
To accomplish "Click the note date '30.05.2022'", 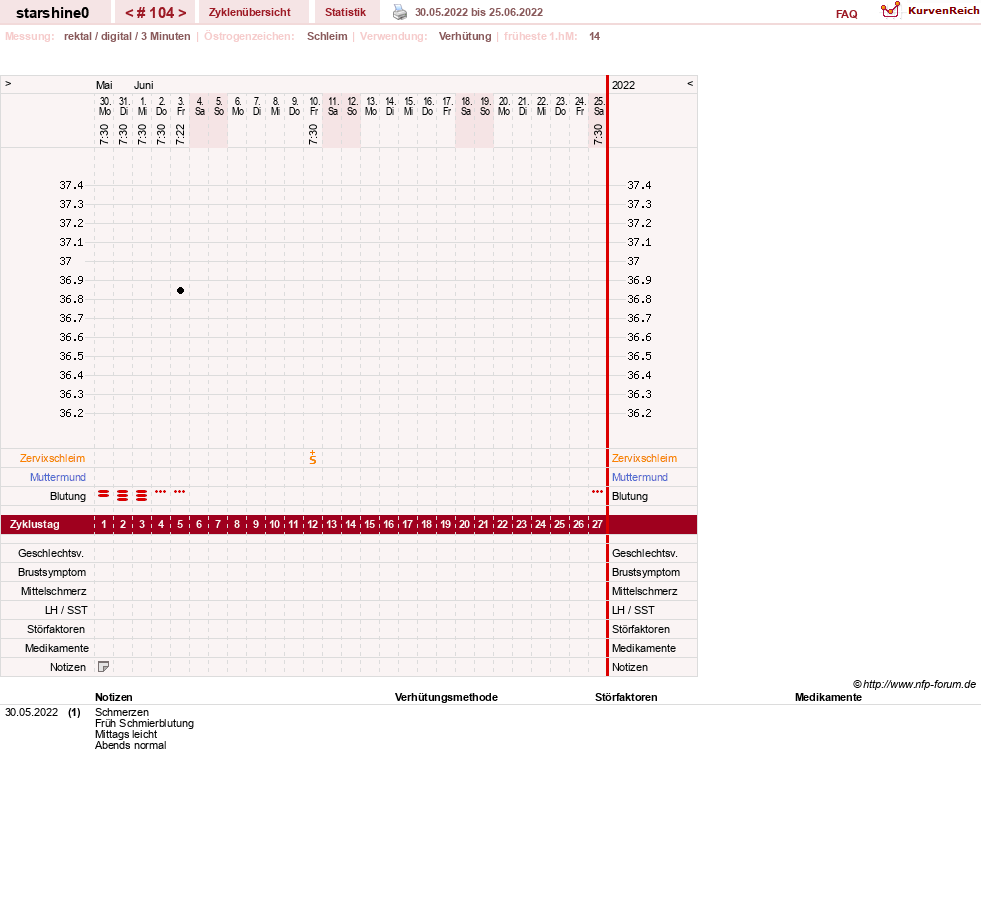I will click(x=31, y=712).
